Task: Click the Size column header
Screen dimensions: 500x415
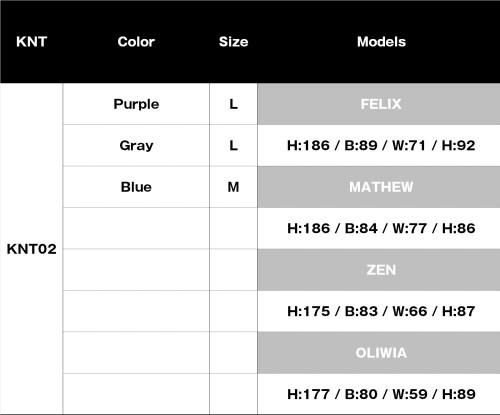Action: pos(233,42)
